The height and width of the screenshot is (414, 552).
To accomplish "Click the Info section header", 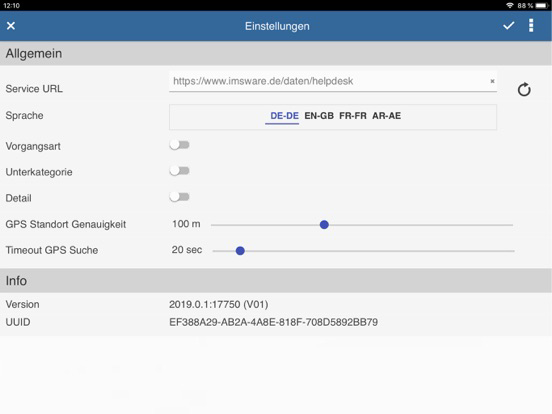I will pos(276,281).
